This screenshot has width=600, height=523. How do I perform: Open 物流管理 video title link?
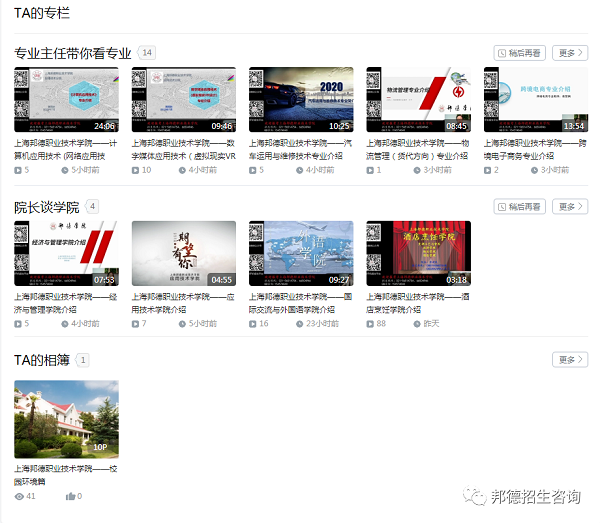(x=418, y=150)
